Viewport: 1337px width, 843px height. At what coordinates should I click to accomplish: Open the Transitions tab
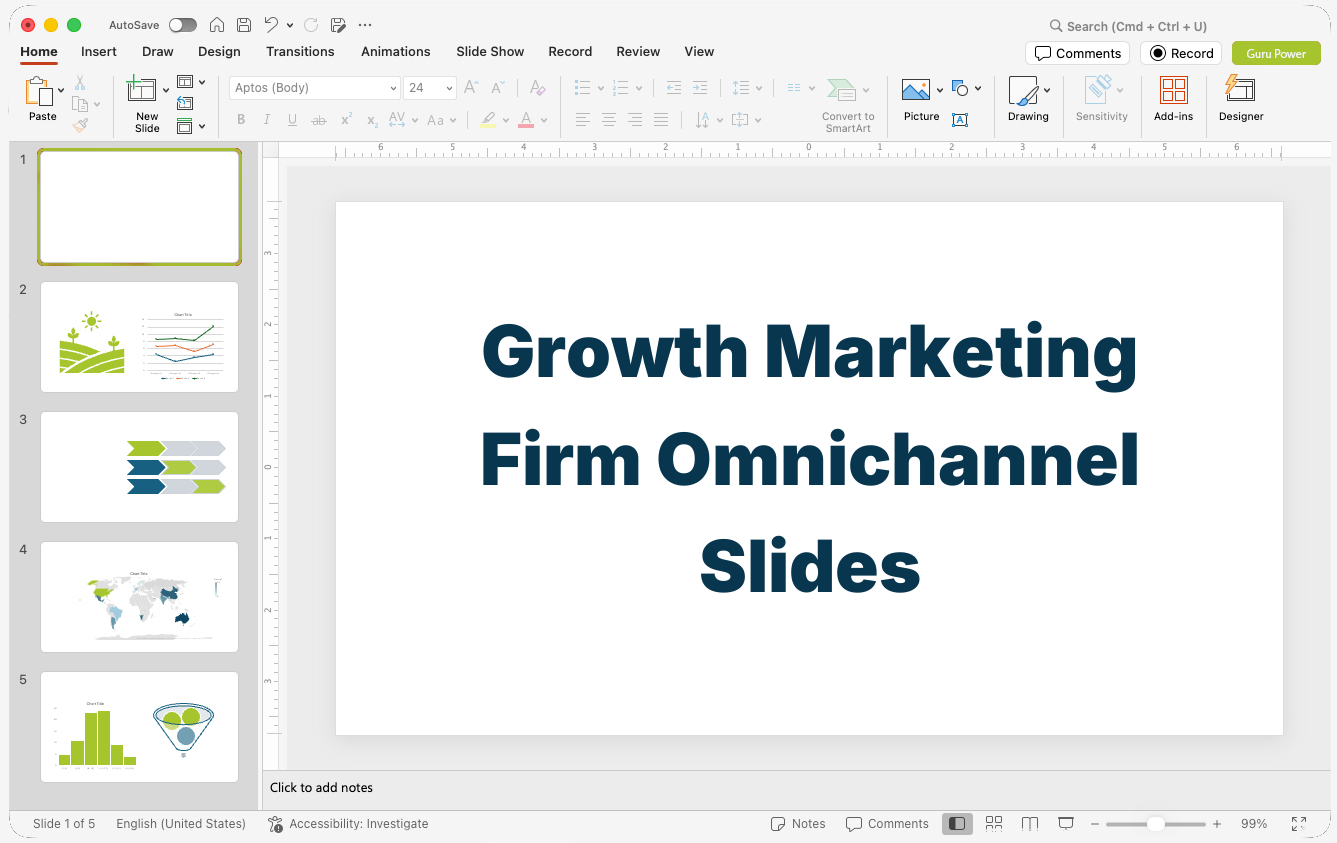300,51
